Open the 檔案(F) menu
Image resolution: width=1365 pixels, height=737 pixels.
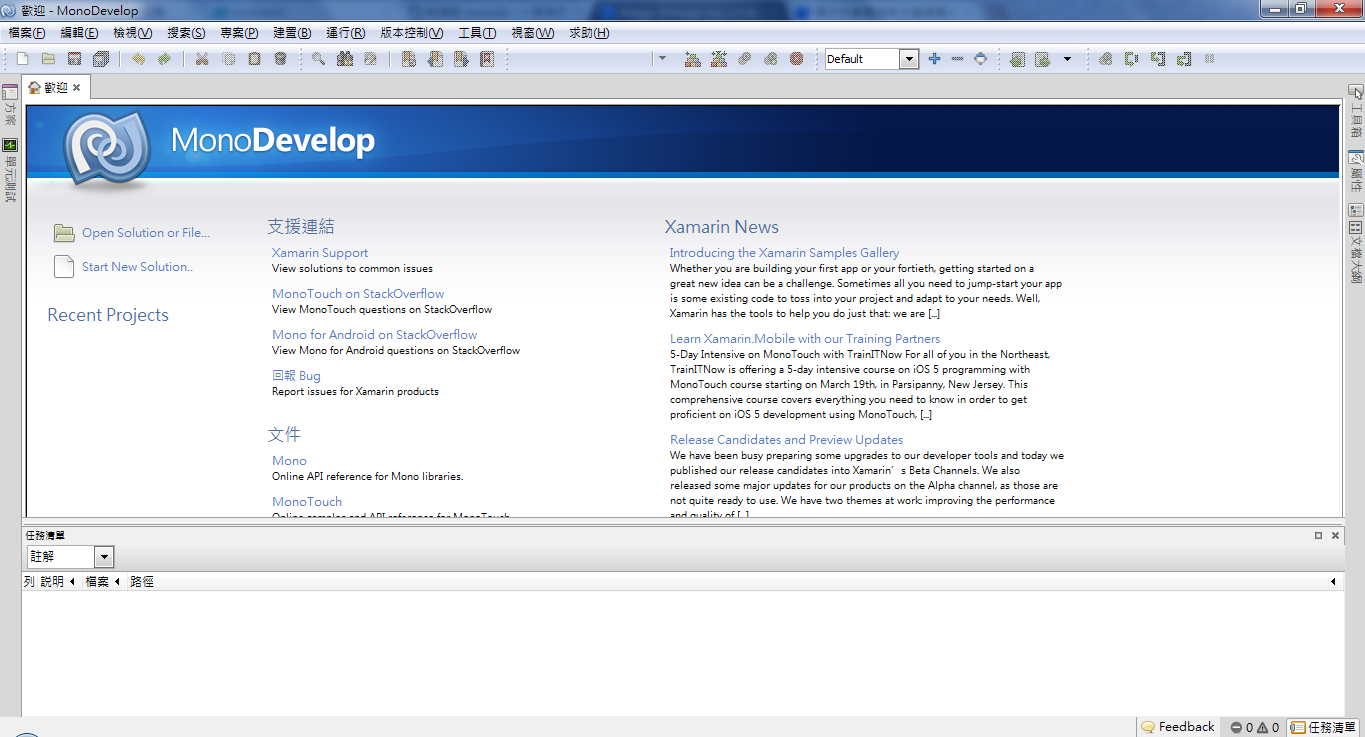point(26,33)
